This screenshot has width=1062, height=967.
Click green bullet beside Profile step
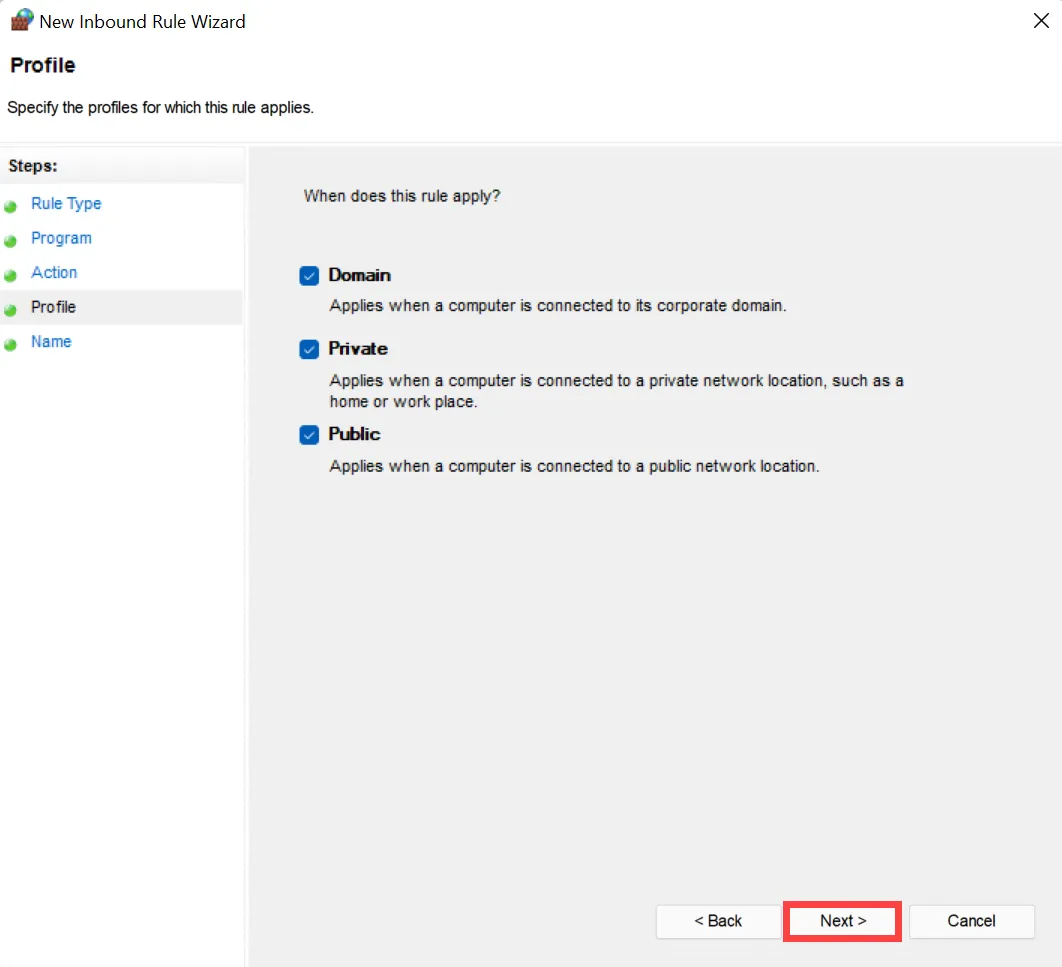point(10,310)
